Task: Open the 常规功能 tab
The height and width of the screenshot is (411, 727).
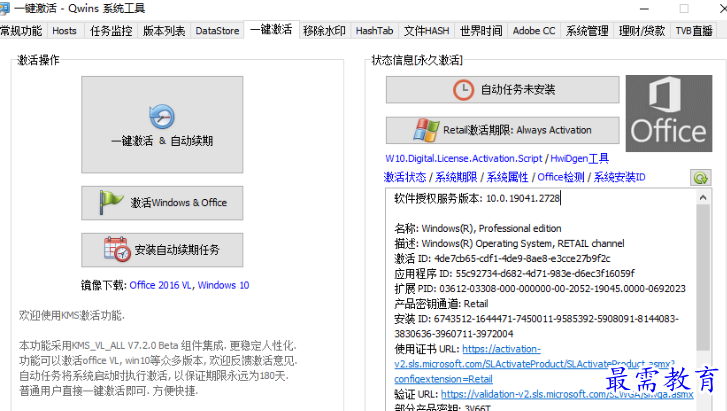Action: click(x=21, y=31)
